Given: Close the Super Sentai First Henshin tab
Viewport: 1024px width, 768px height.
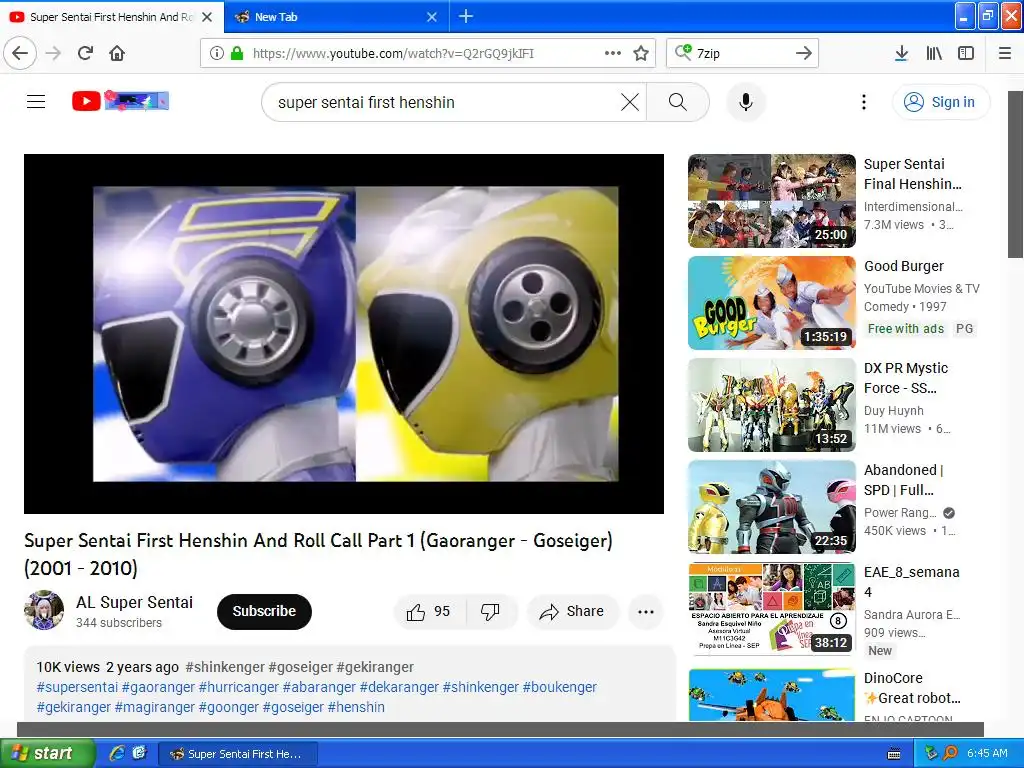Looking at the screenshot, I should 207,17.
